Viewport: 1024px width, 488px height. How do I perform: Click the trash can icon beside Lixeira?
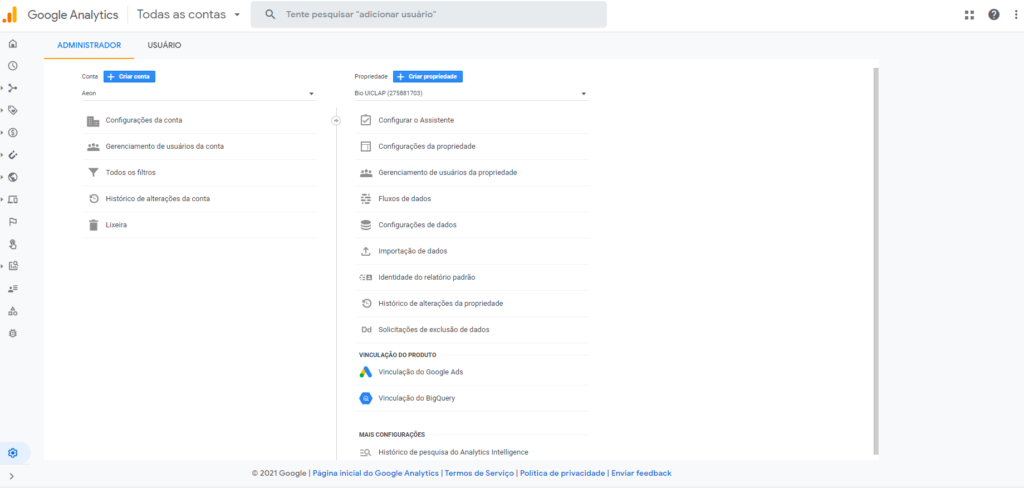pos(93,225)
